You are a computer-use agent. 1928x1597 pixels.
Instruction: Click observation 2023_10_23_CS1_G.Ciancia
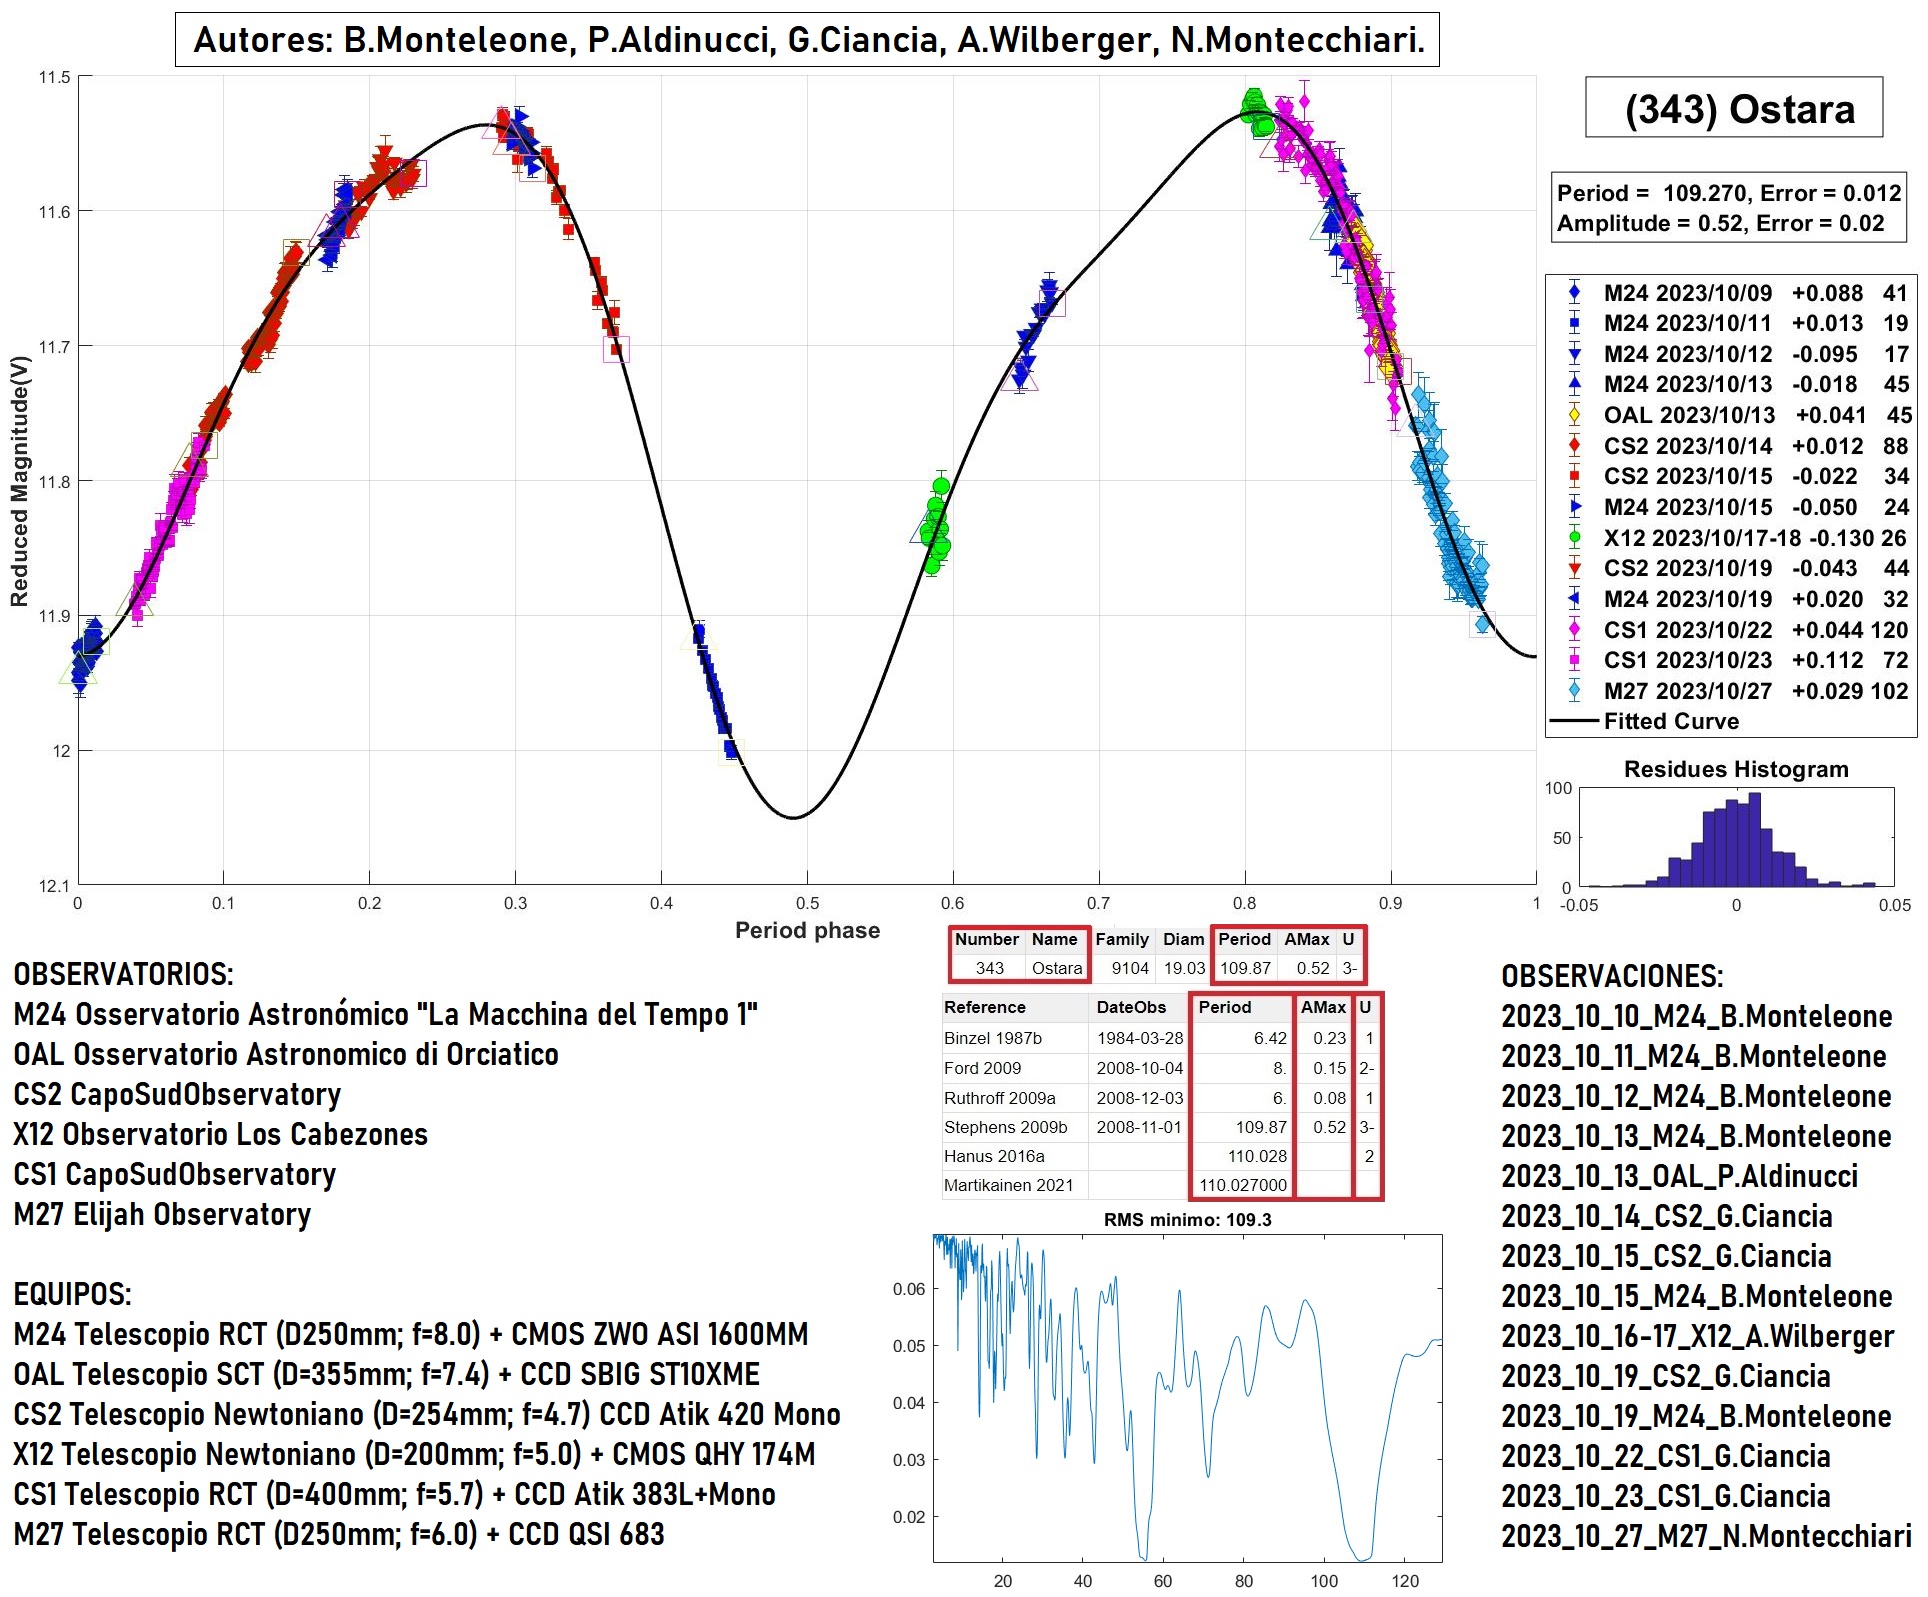pyautogui.click(x=1666, y=1496)
